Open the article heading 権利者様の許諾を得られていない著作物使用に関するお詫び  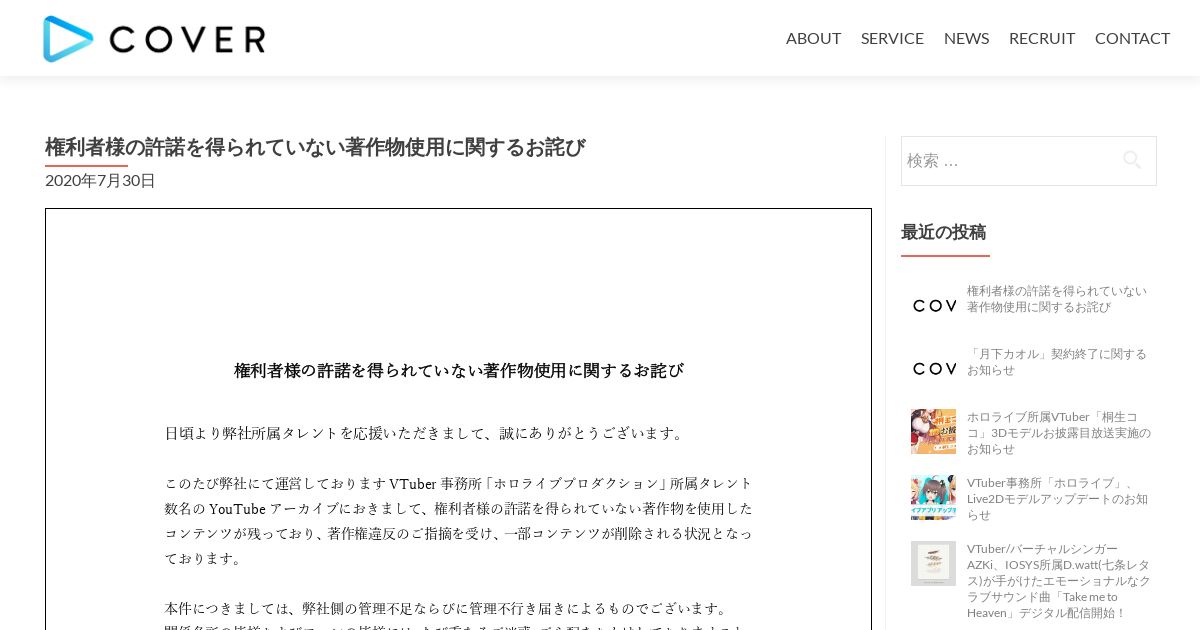tap(315, 147)
